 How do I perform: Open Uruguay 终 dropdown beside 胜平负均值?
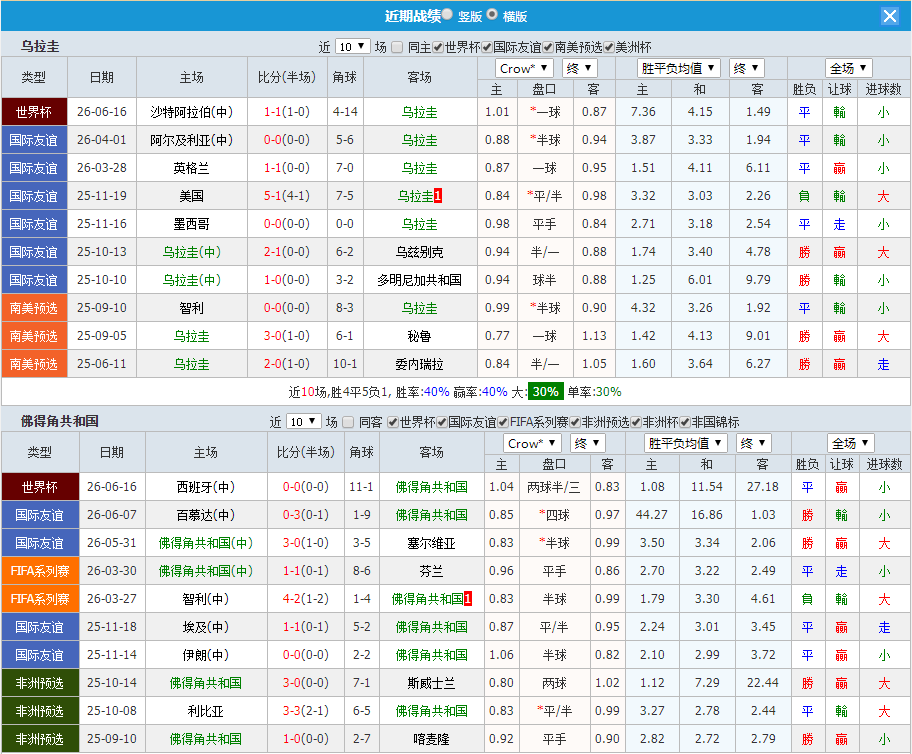tap(746, 68)
